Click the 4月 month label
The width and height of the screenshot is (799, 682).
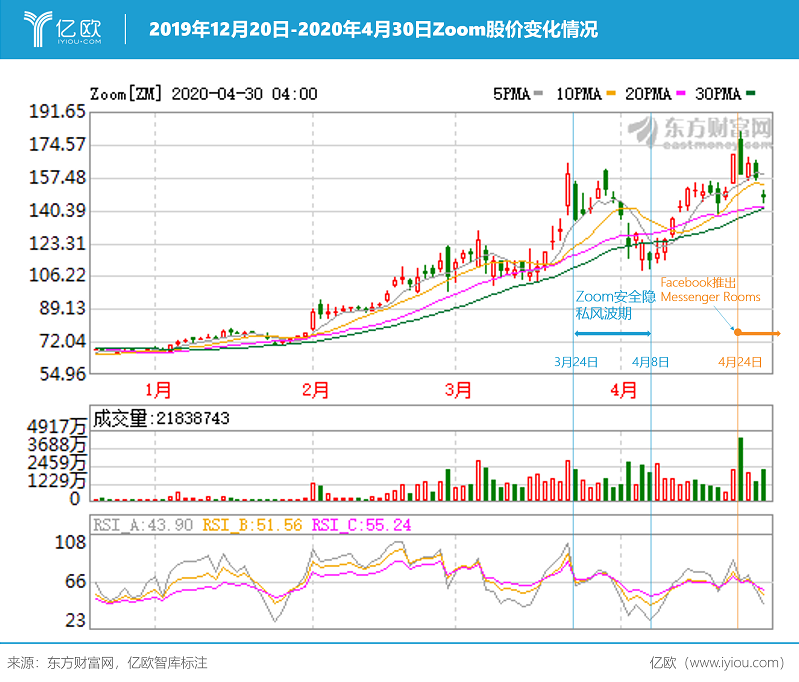coord(624,390)
